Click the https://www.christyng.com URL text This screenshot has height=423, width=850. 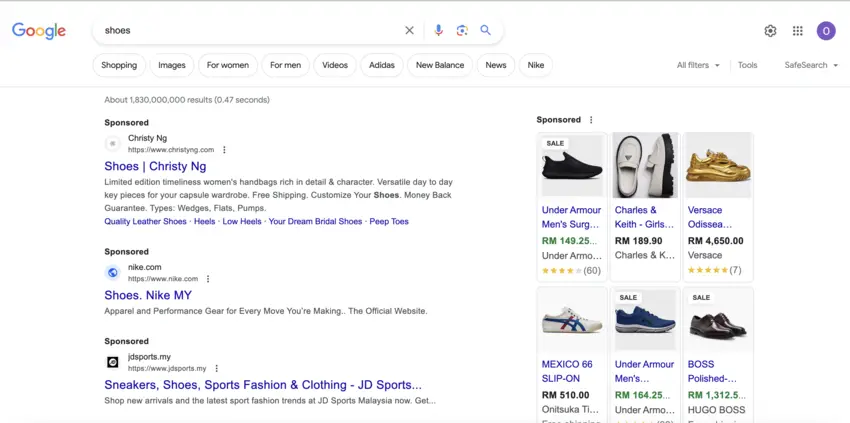tap(171, 150)
